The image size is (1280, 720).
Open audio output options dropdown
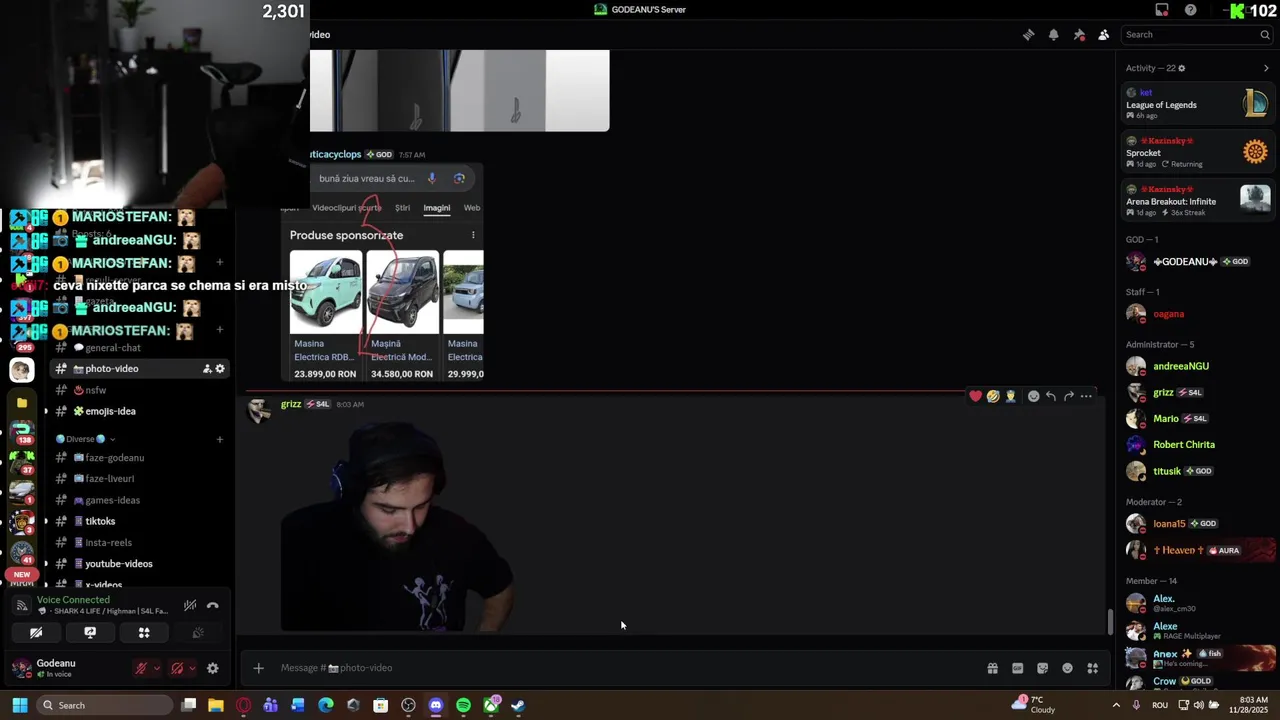193,668
